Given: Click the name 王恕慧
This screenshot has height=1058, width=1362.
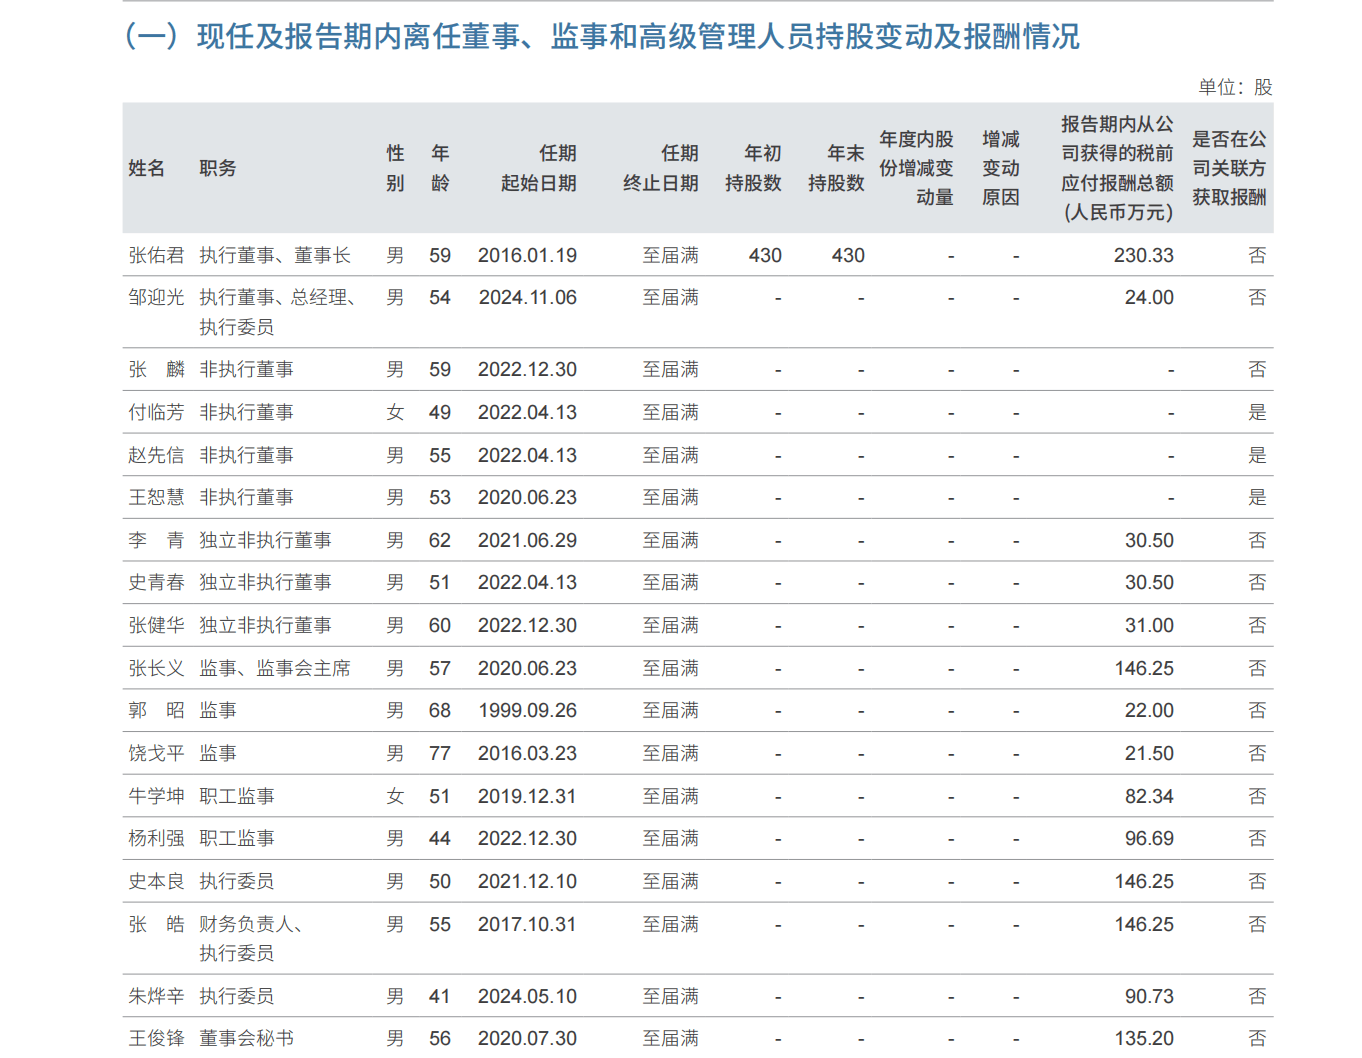Looking at the screenshot, I should (x=156, y=497).
